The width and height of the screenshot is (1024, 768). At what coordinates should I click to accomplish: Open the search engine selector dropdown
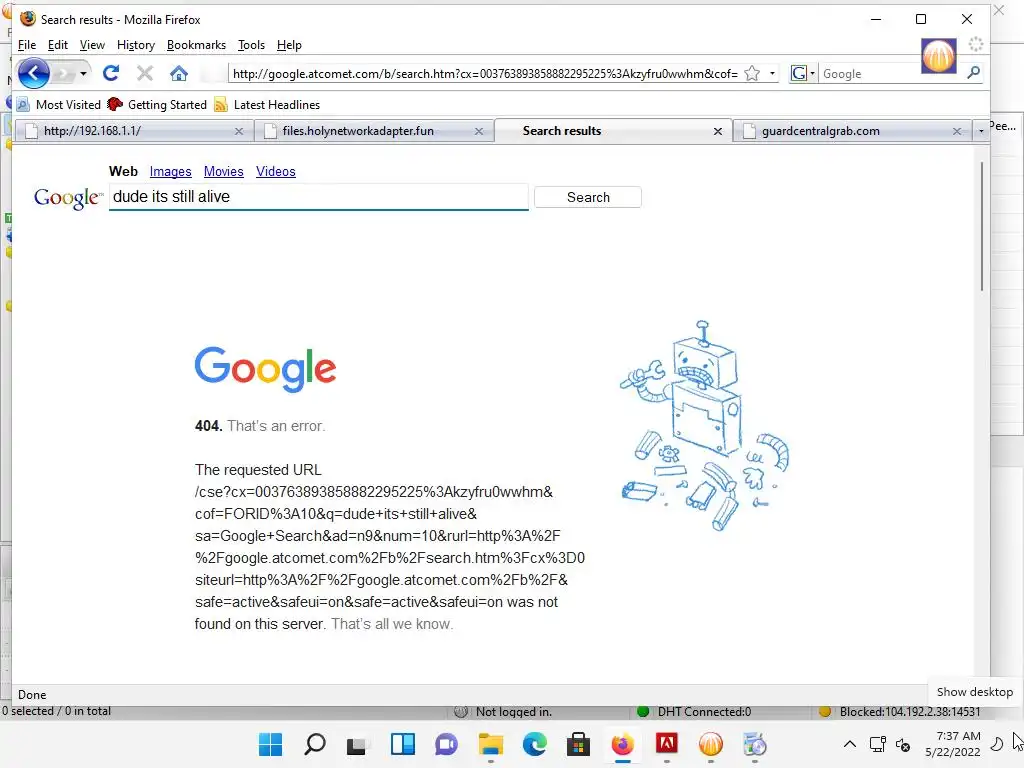coord(803,73)
